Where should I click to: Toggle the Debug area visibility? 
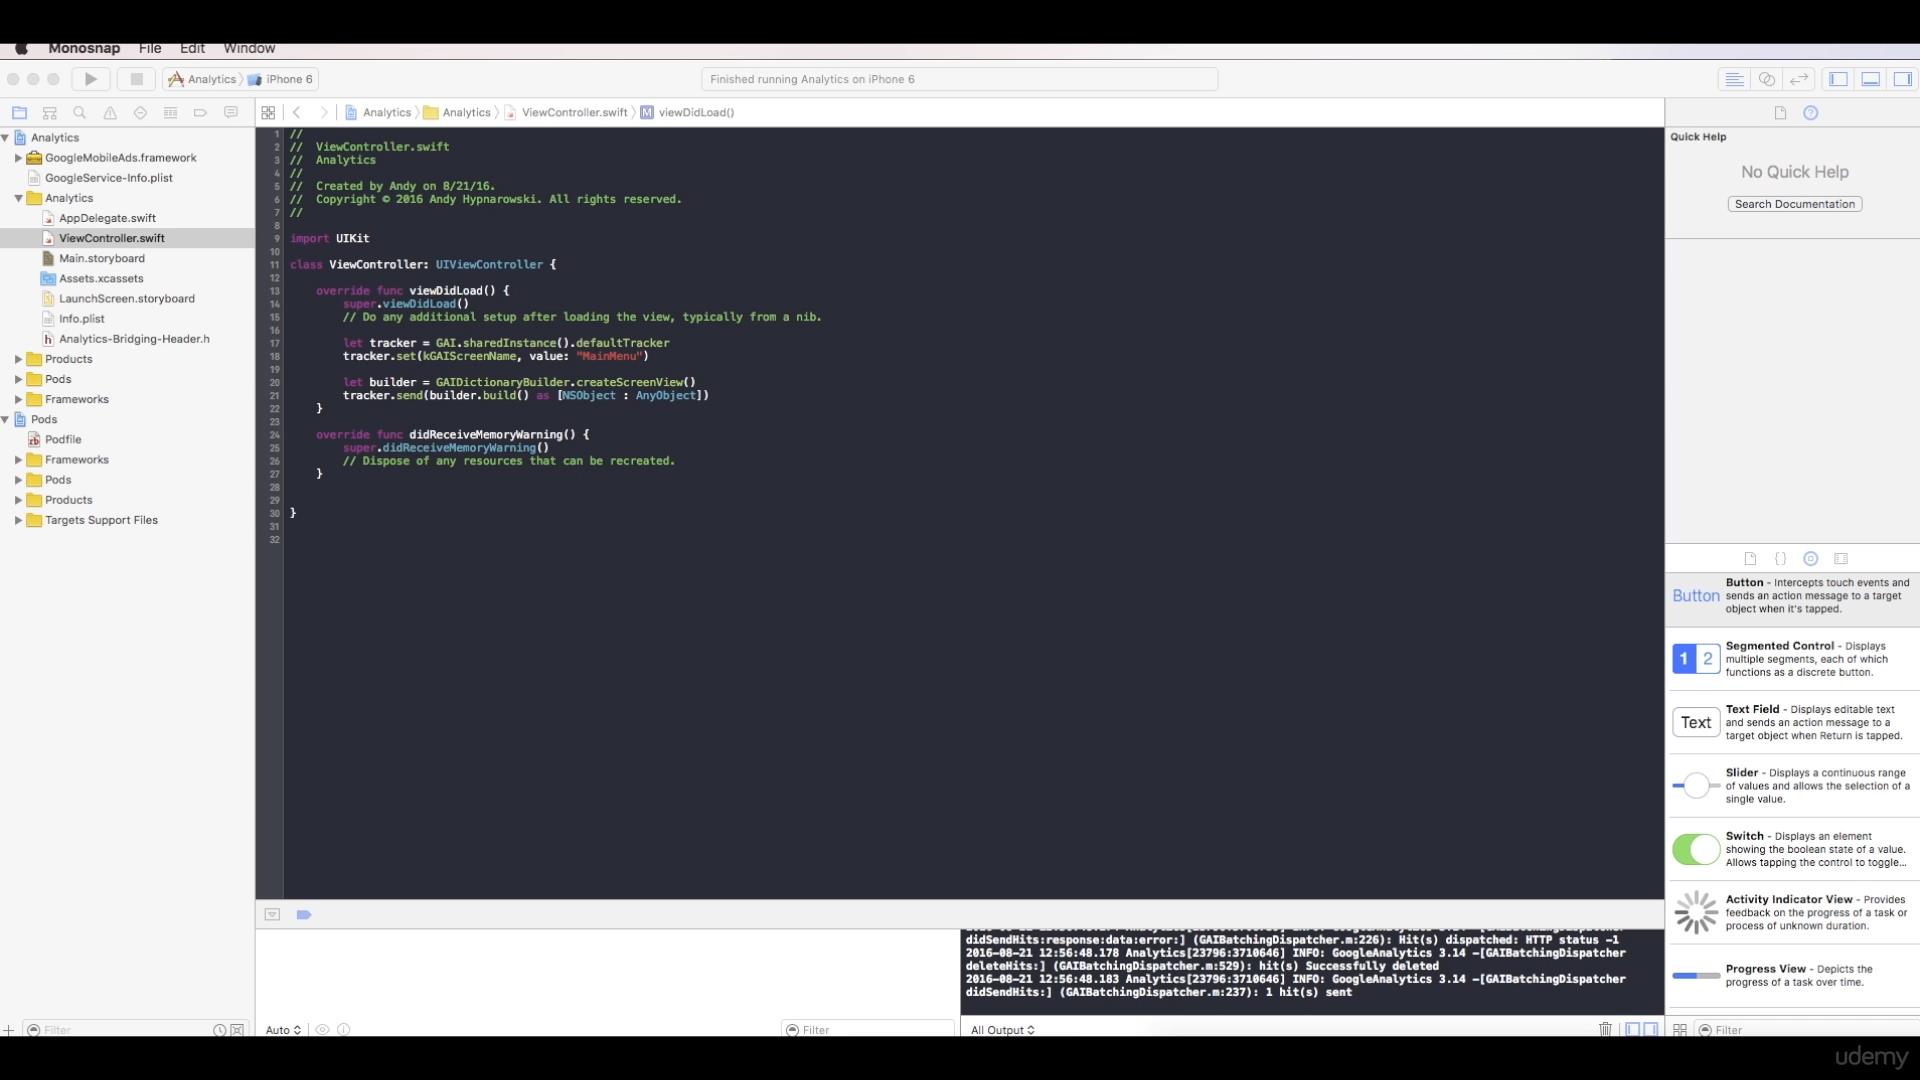click(x=1871, y=79)
